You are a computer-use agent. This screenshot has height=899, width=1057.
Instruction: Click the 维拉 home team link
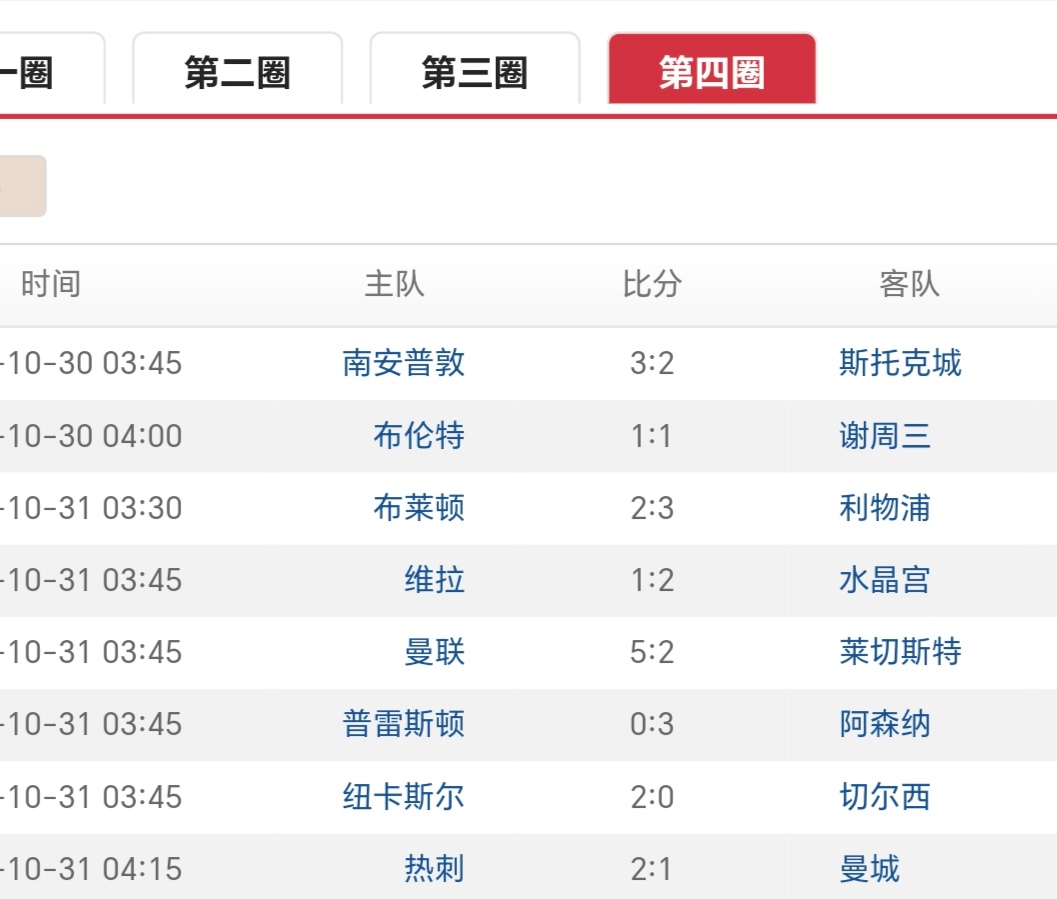coord(434,580)
